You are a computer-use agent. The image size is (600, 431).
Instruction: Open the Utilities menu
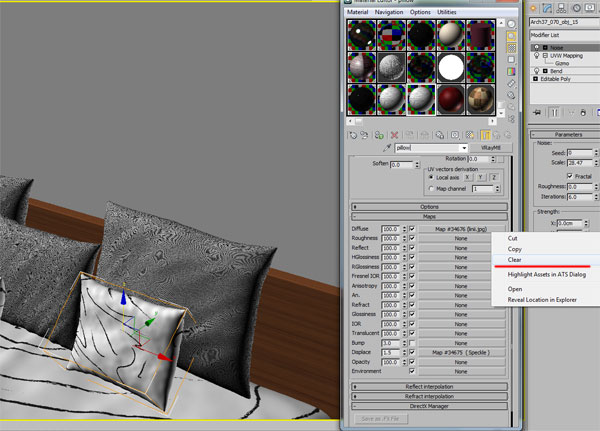tap(447, 12)
